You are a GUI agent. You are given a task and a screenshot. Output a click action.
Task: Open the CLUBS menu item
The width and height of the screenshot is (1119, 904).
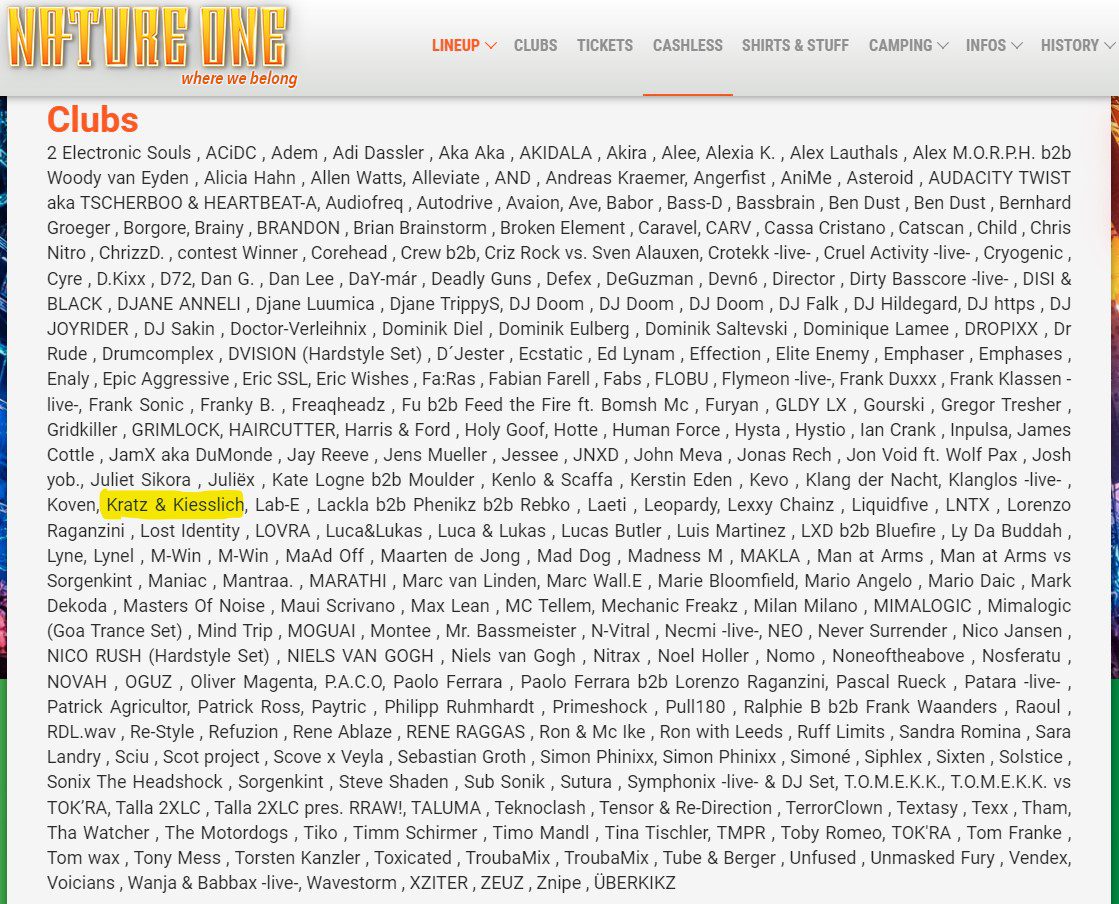coord(535,45)
